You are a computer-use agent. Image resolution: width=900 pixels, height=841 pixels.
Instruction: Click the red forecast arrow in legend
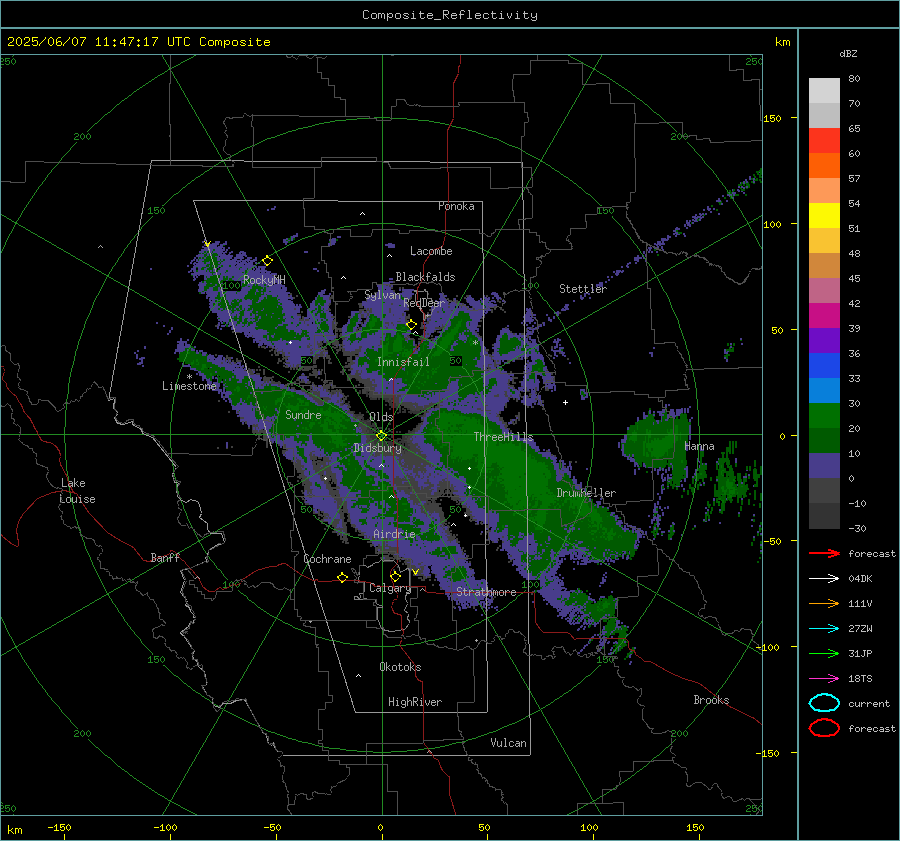point(824,553)
